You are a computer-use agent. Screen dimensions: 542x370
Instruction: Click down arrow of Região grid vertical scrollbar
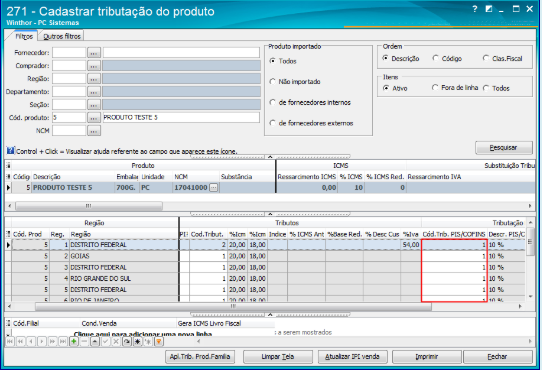[530, 296]
